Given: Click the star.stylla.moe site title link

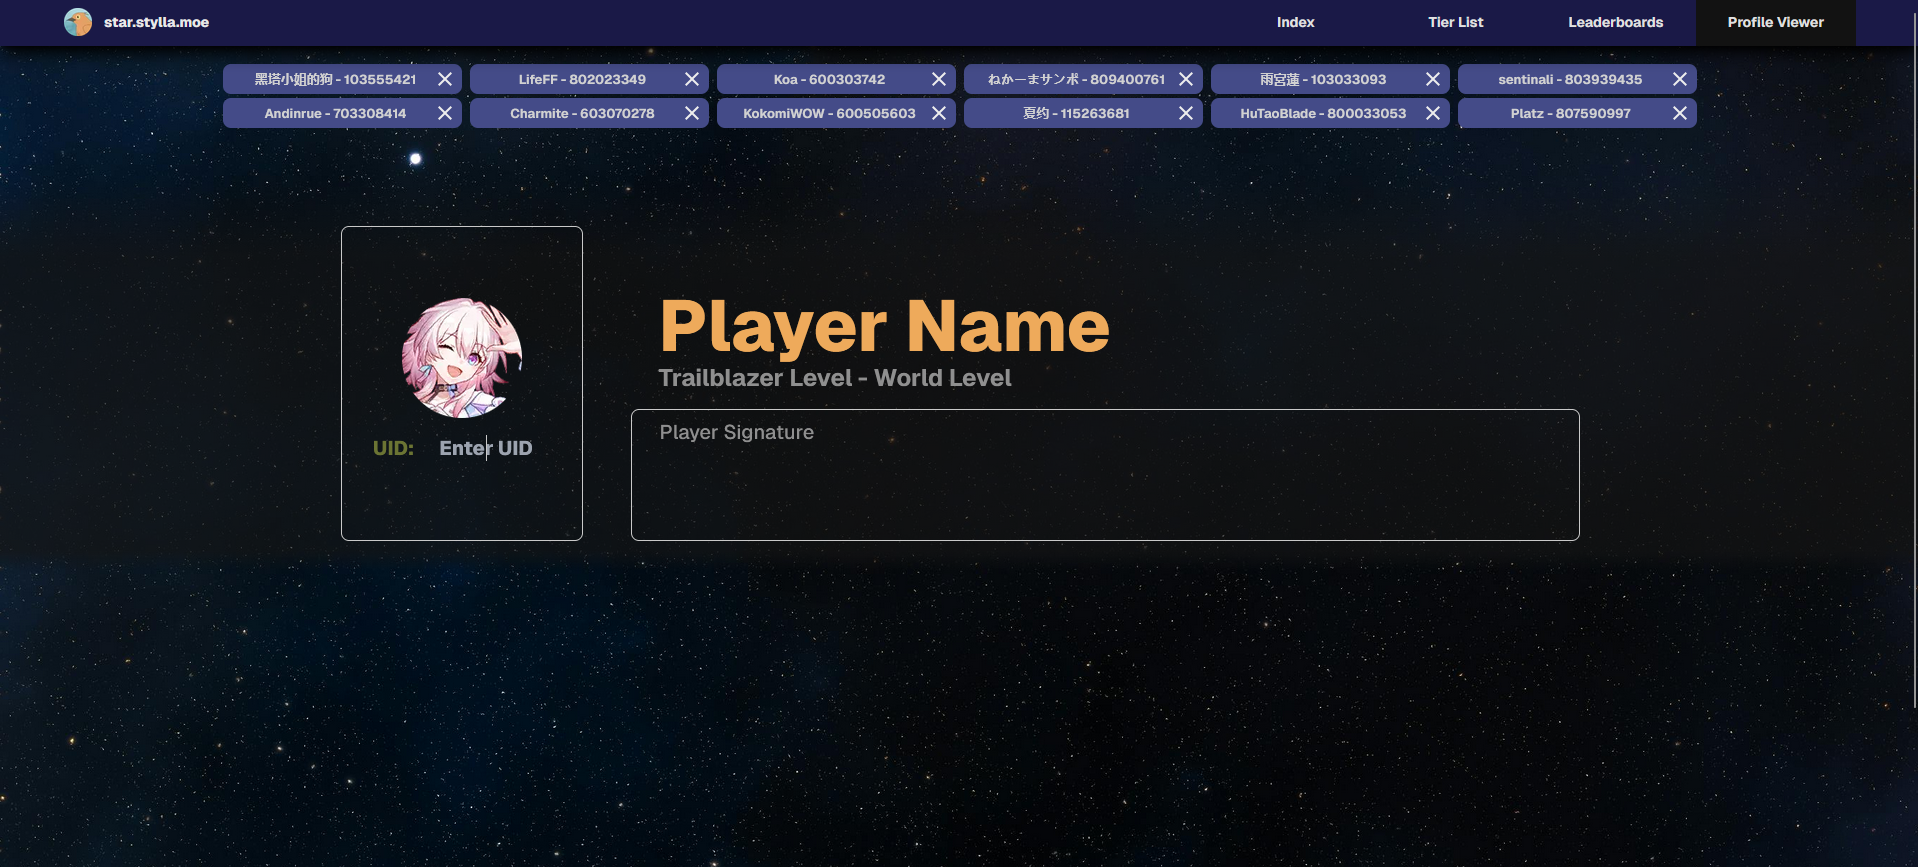Looking at the screenshot, I should 156,22.
